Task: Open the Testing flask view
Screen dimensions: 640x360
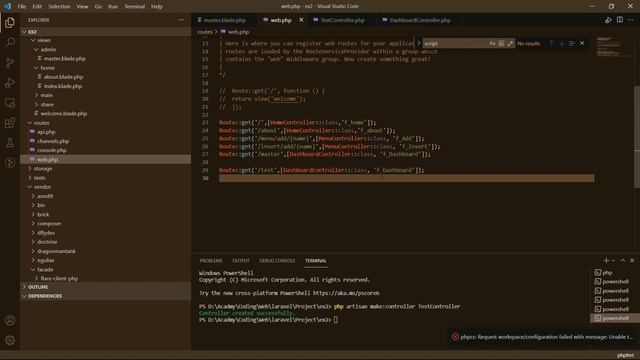Action: (x=10, y=143)
